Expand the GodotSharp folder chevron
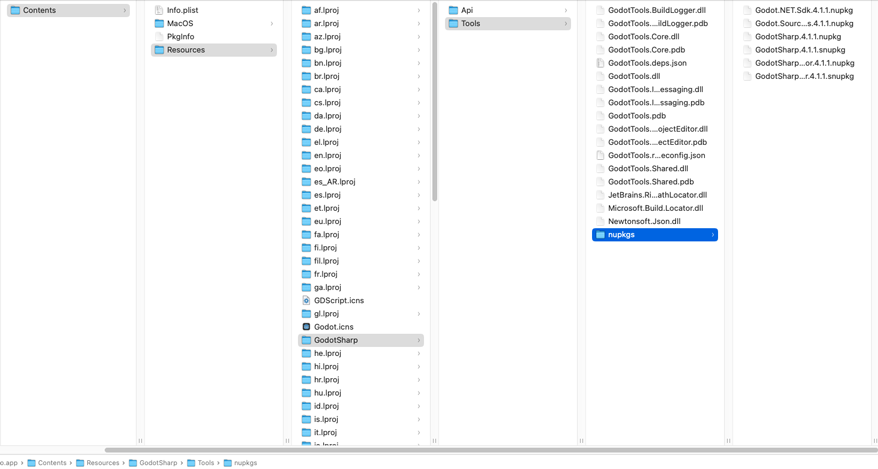This screenshot has height=469, width=878. [x=419, y=340]
